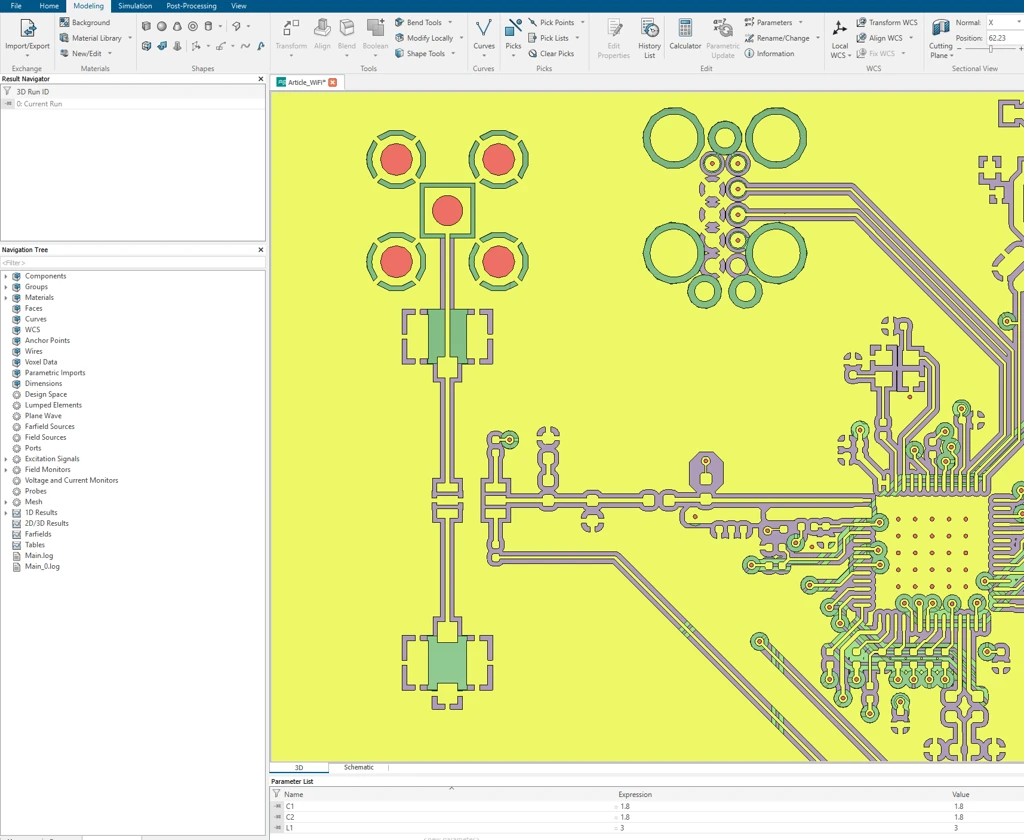Open the History List

tap(649, 39)
